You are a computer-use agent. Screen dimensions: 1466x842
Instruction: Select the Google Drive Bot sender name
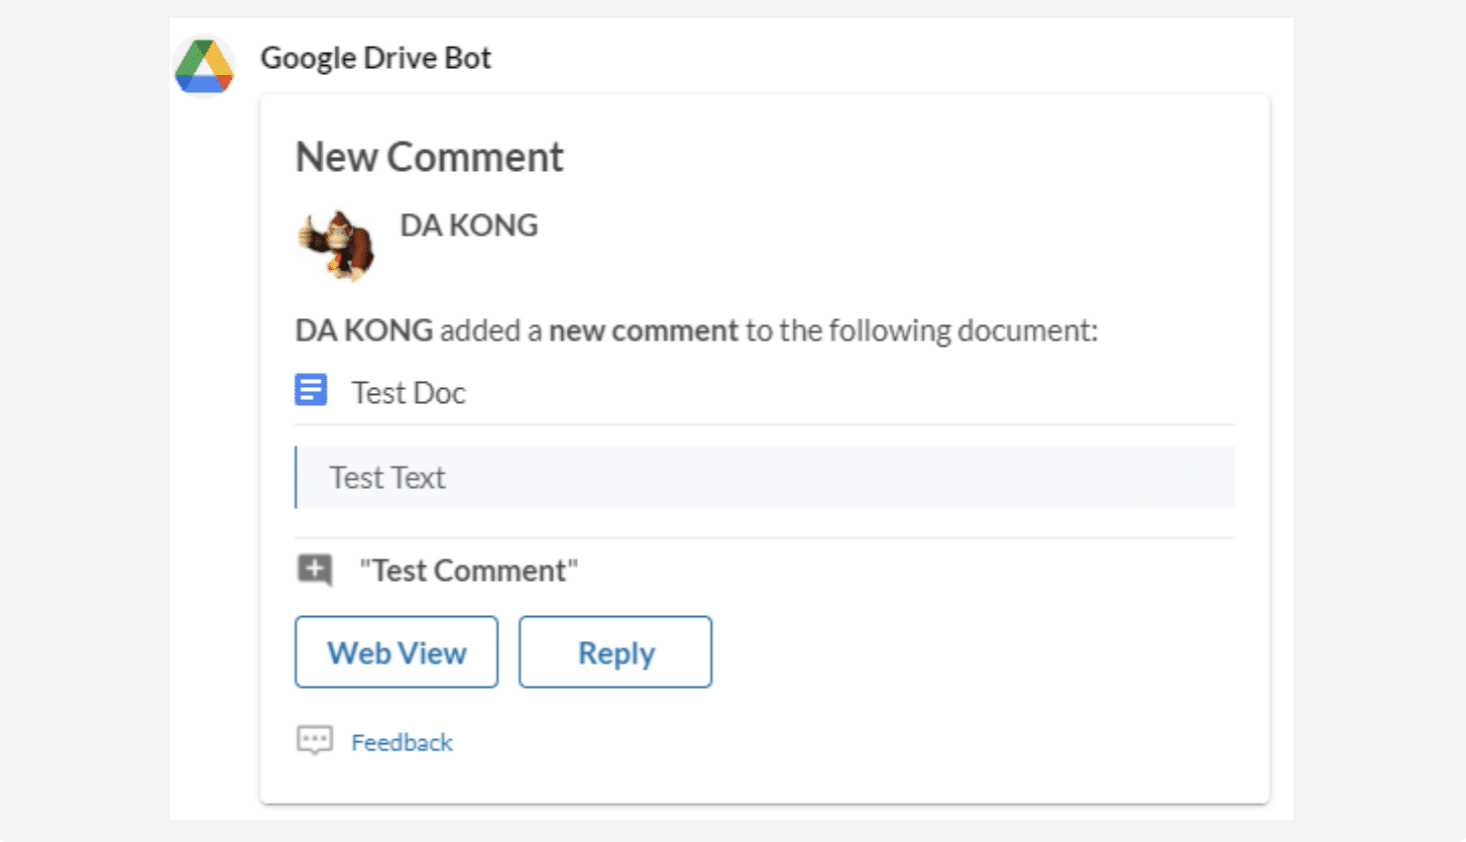point(375,58)
